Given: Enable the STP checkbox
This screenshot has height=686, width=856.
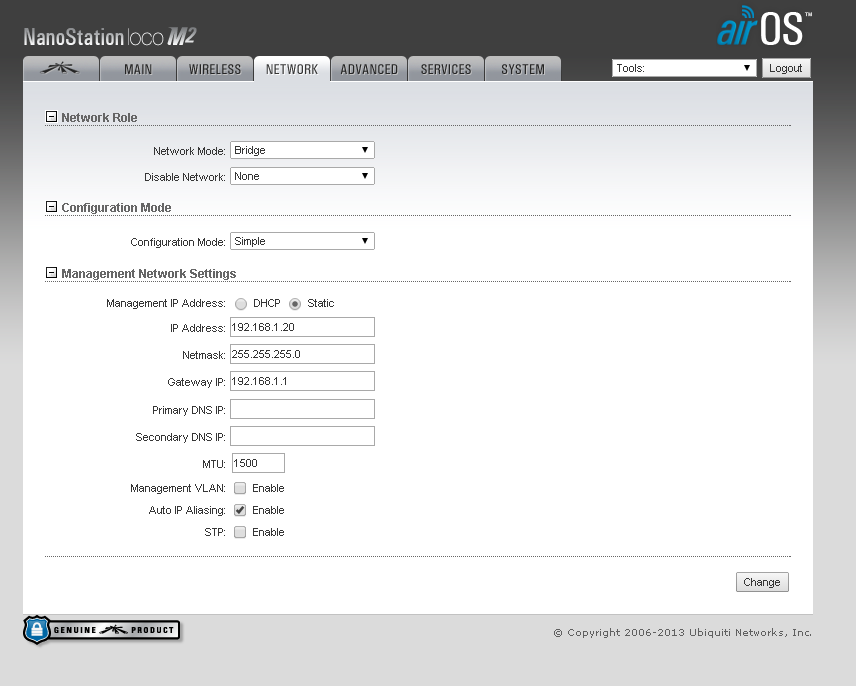Looking at the screenshot, I should [240, 532].
